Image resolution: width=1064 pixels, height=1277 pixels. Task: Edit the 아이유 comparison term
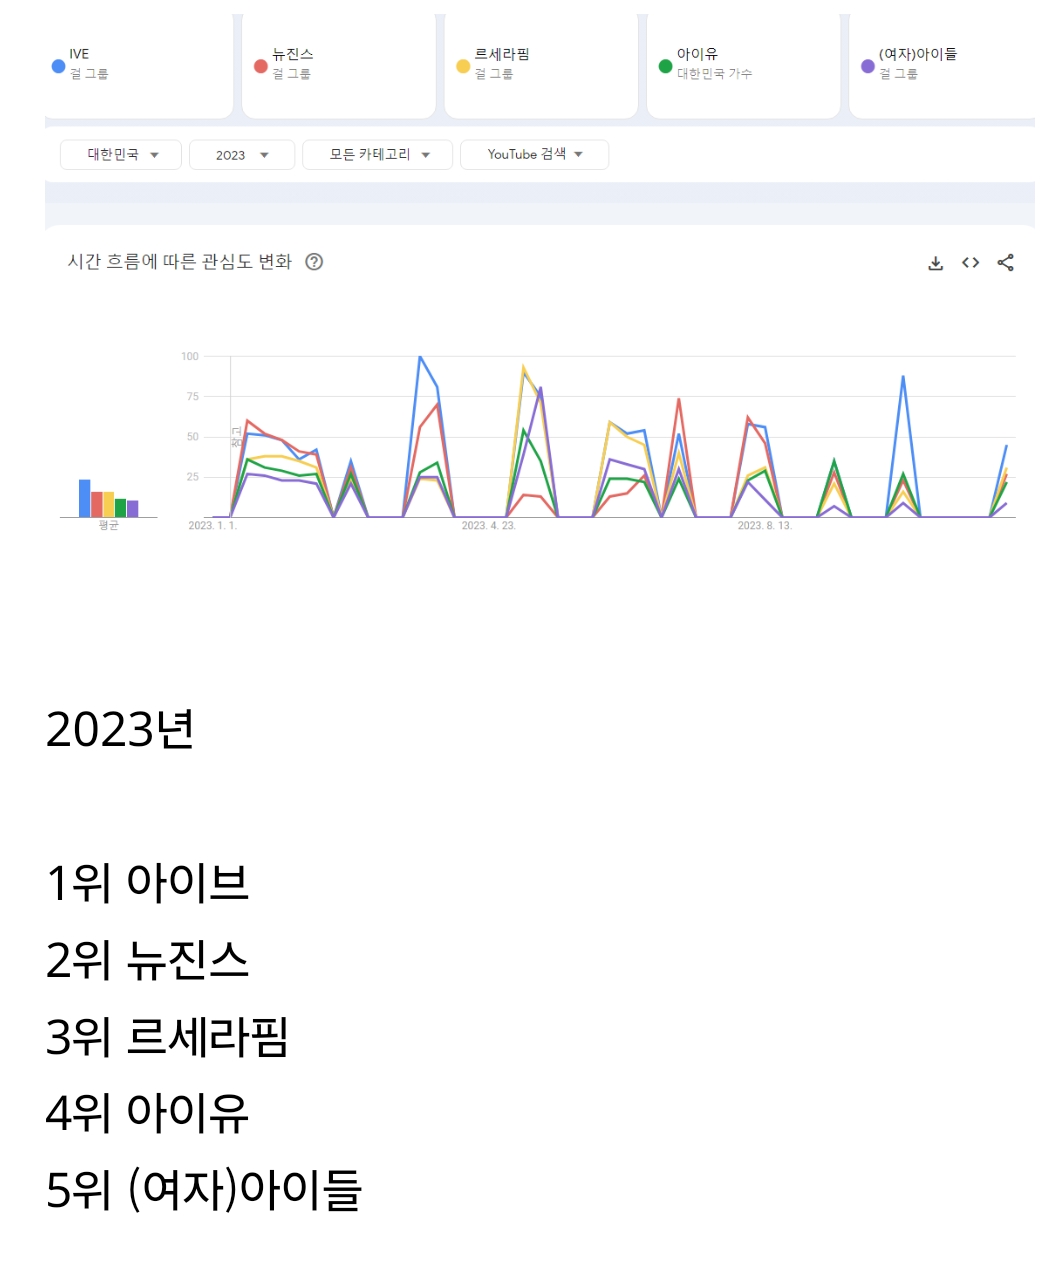[744, 66]
